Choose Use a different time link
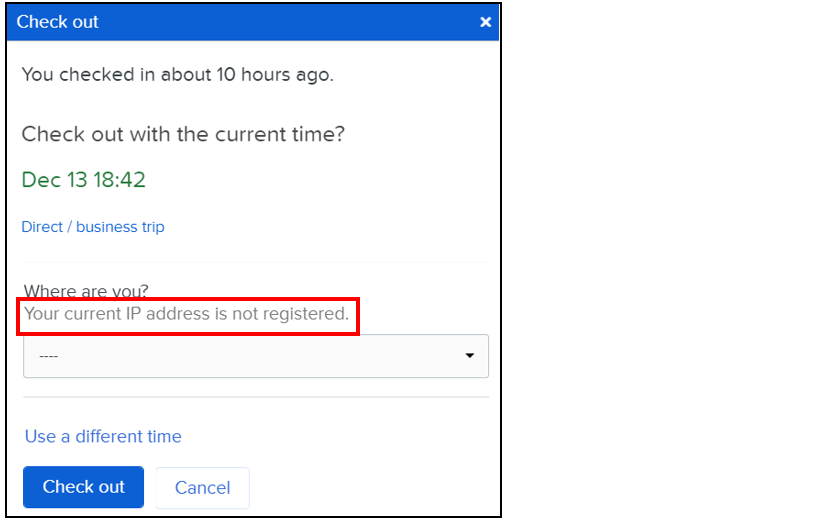818x519 pixels. pos(103,436)
